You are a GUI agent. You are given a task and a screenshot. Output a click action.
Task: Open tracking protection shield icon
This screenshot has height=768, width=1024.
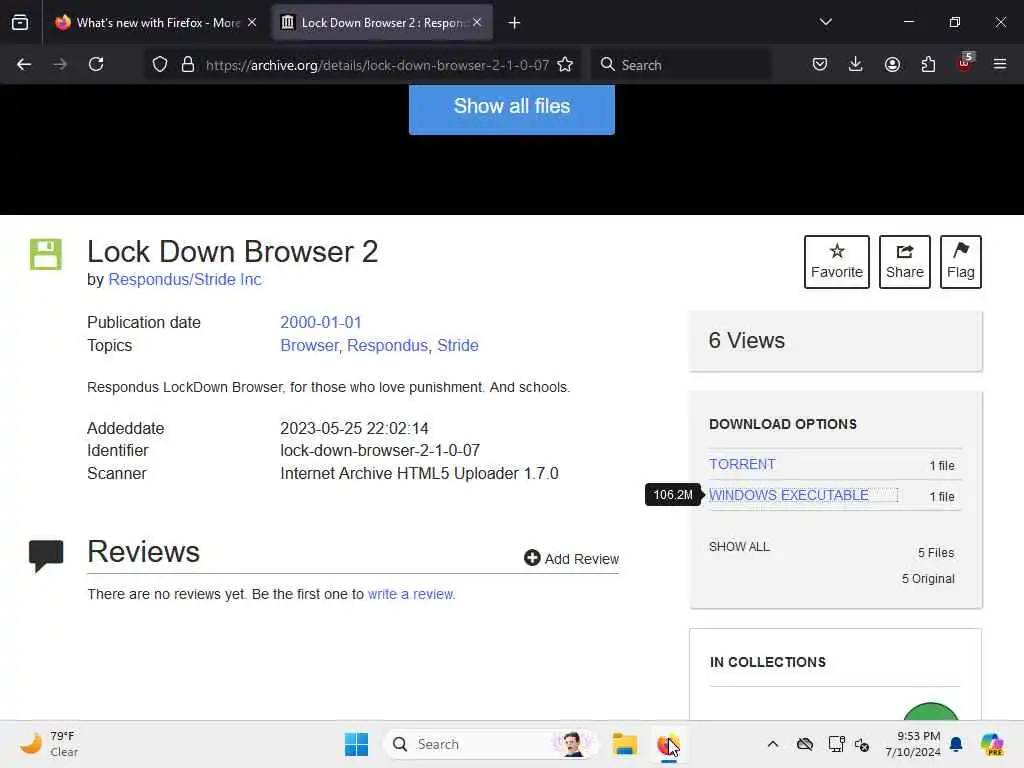160,65
